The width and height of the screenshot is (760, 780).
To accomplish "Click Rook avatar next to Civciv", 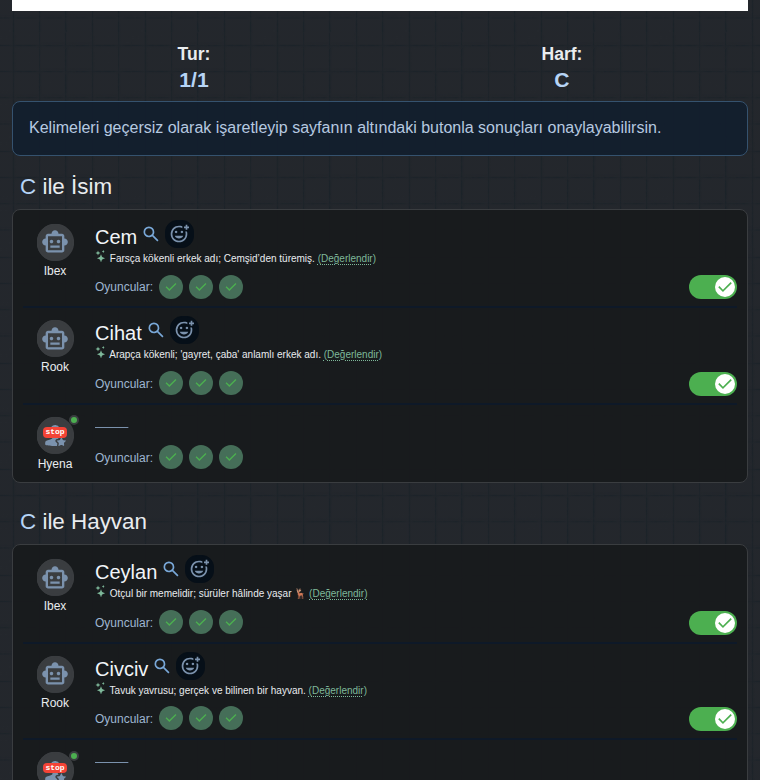I will 55,674.
